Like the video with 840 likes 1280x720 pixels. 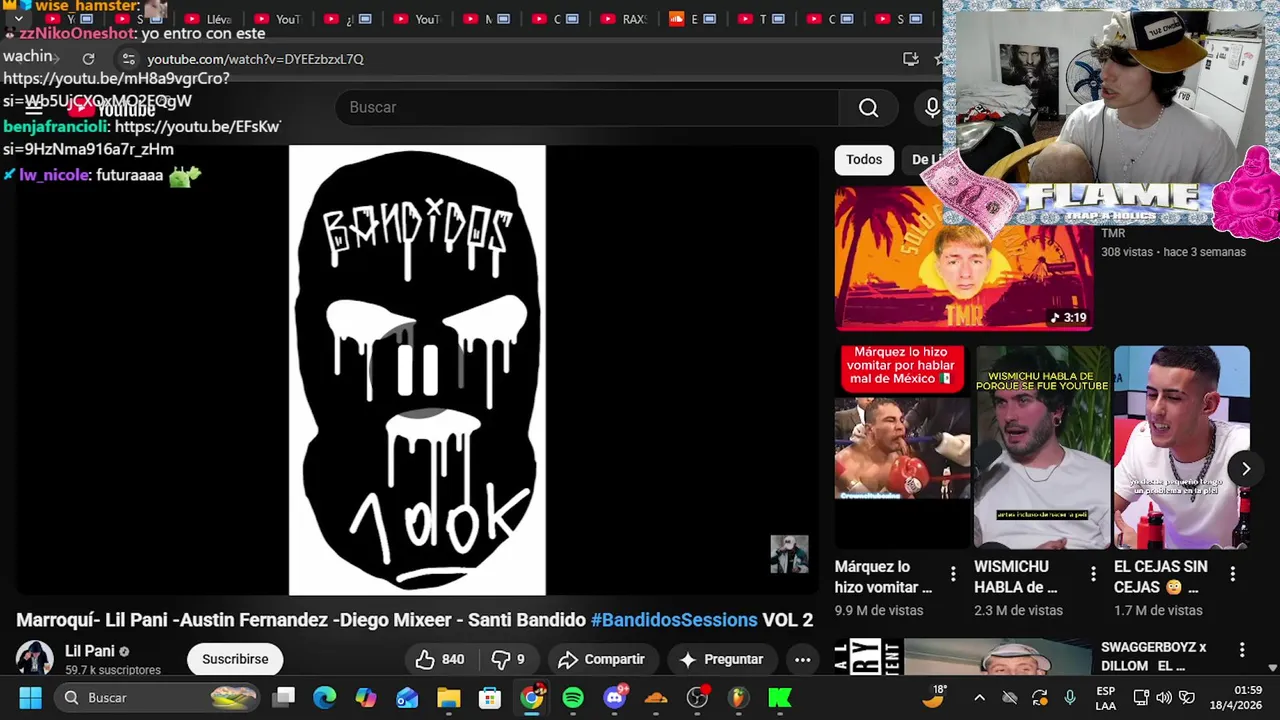pos(440,659)
